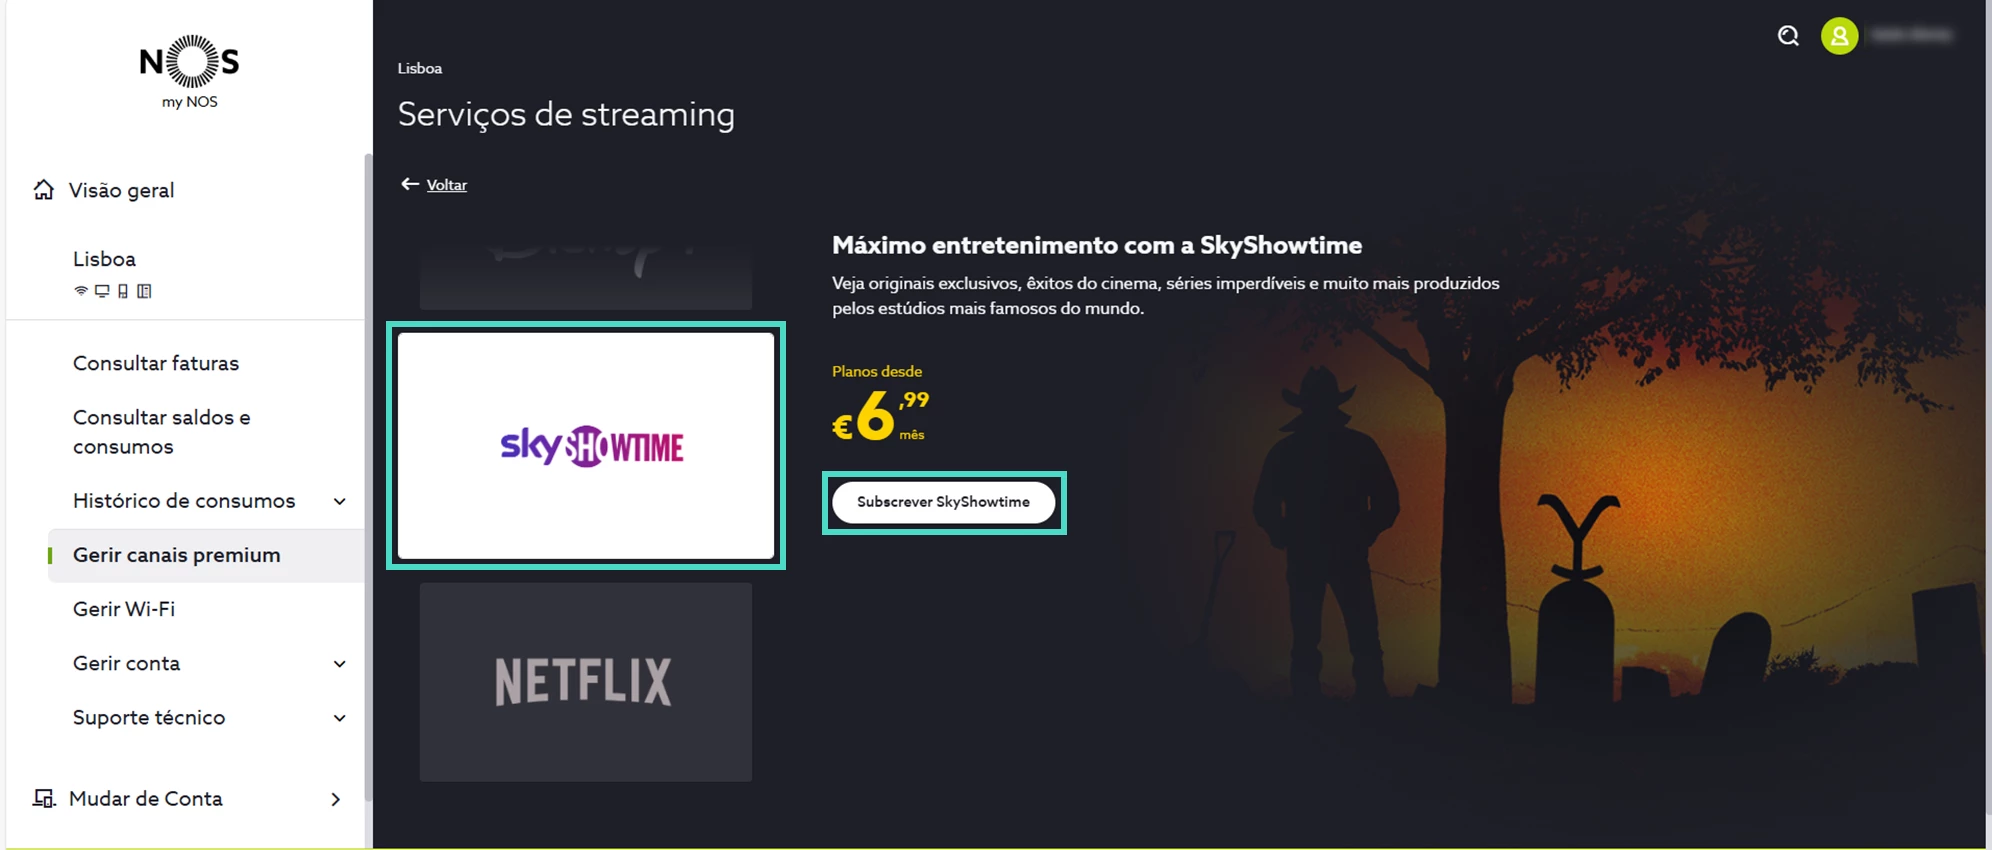Click the back arrow icon beside Voltar
Image resolution: width=1992 pixels, height=850 pixels.
409,184
